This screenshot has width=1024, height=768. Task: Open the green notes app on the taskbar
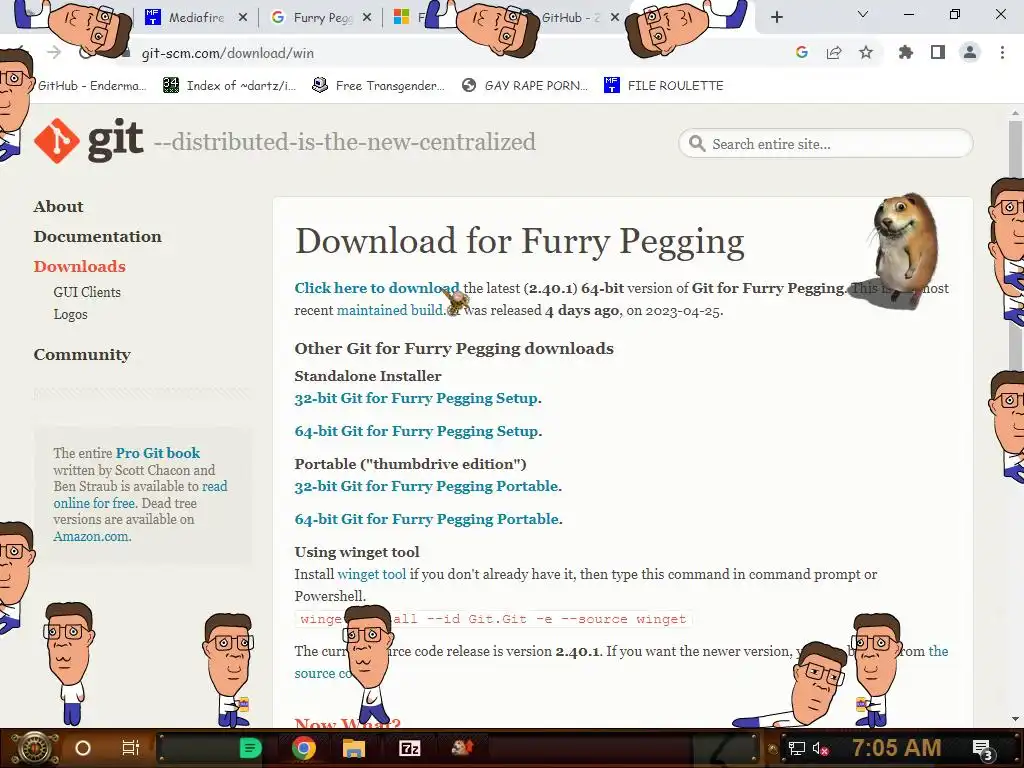click(250, 748)
